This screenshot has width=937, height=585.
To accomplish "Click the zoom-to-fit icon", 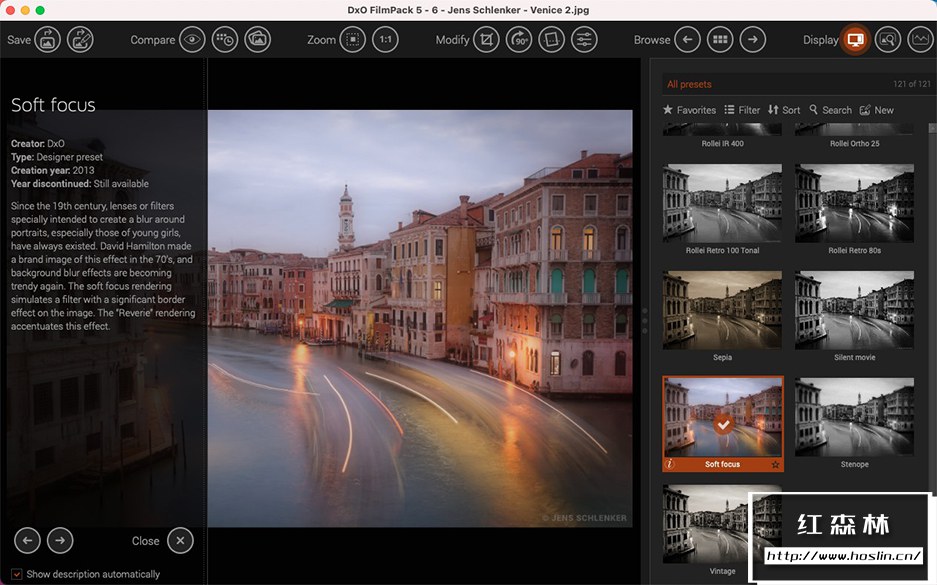I will click(352, 40).
